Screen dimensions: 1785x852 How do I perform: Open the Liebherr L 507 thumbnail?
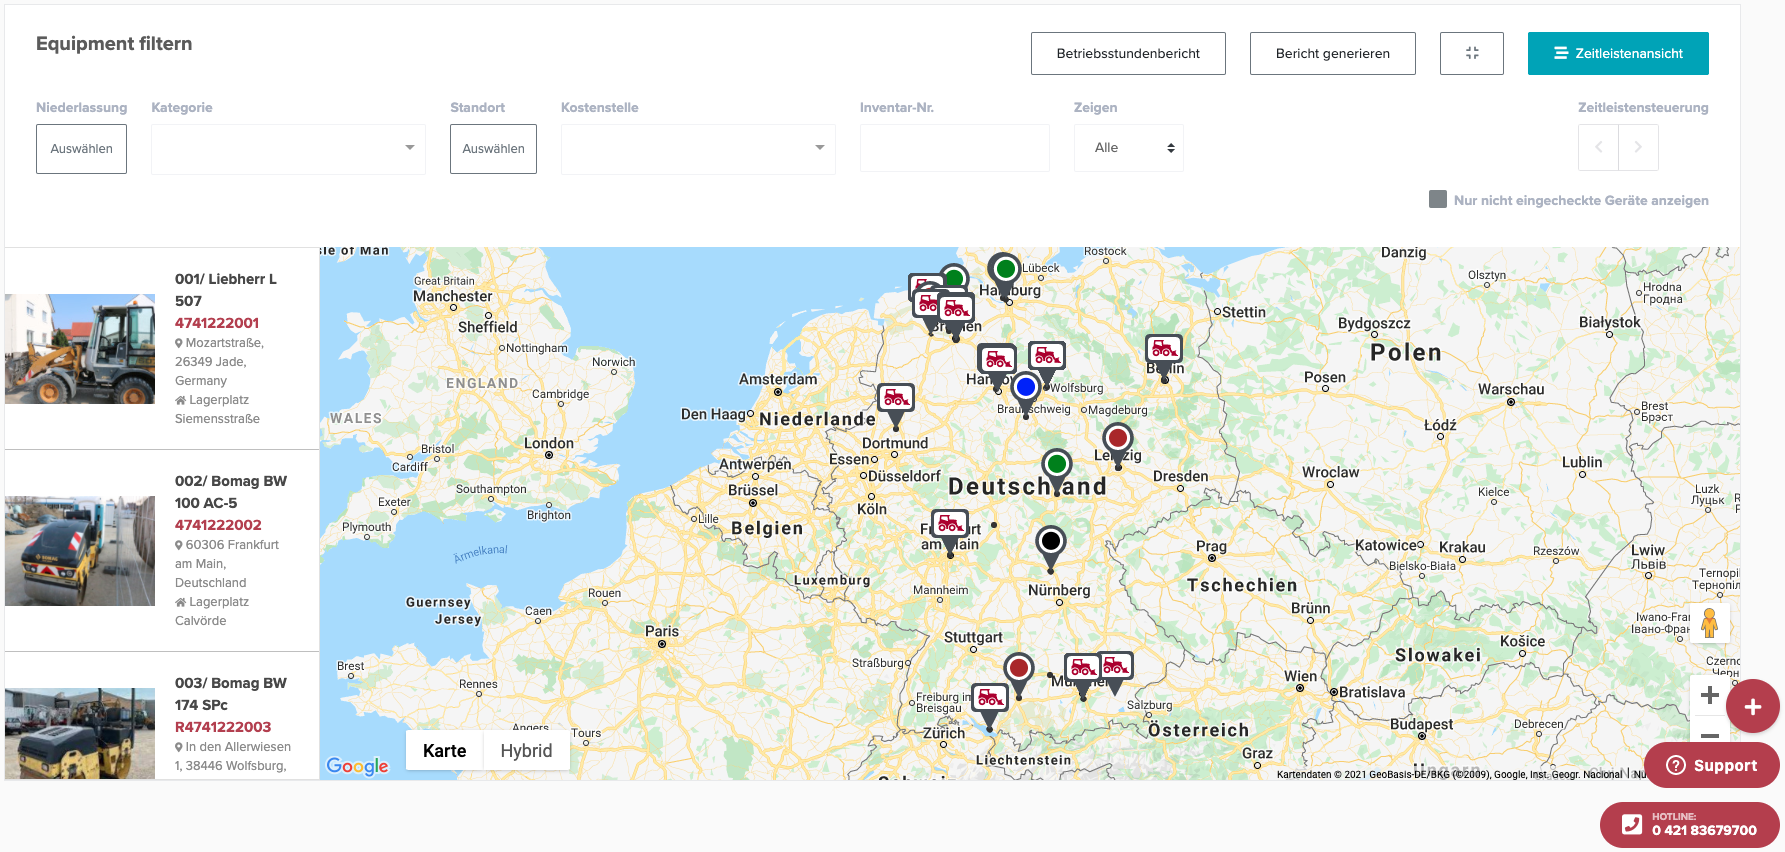(x=80, y=349)
